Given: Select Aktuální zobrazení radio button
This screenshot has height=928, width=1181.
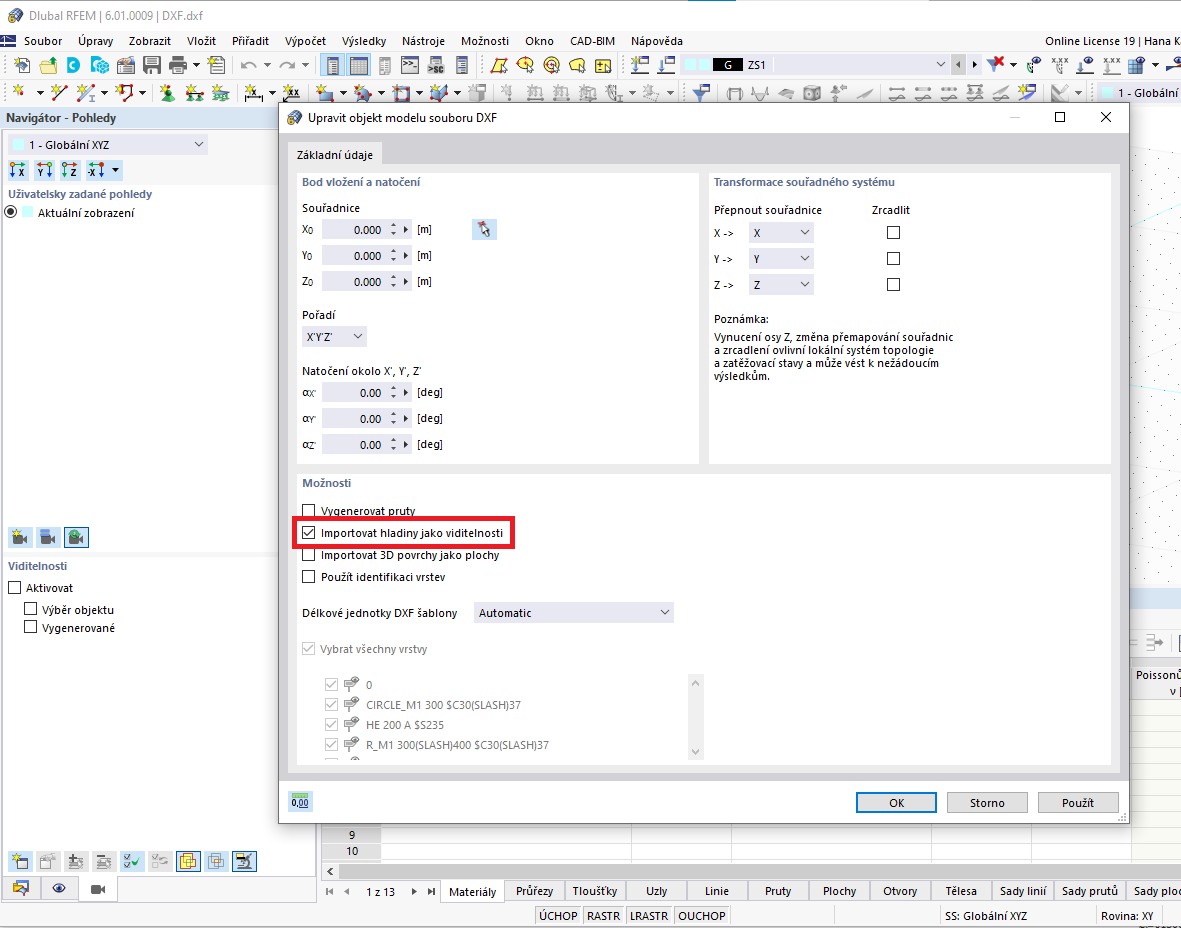Looking at the screenshot, I should tap(11, 212).
